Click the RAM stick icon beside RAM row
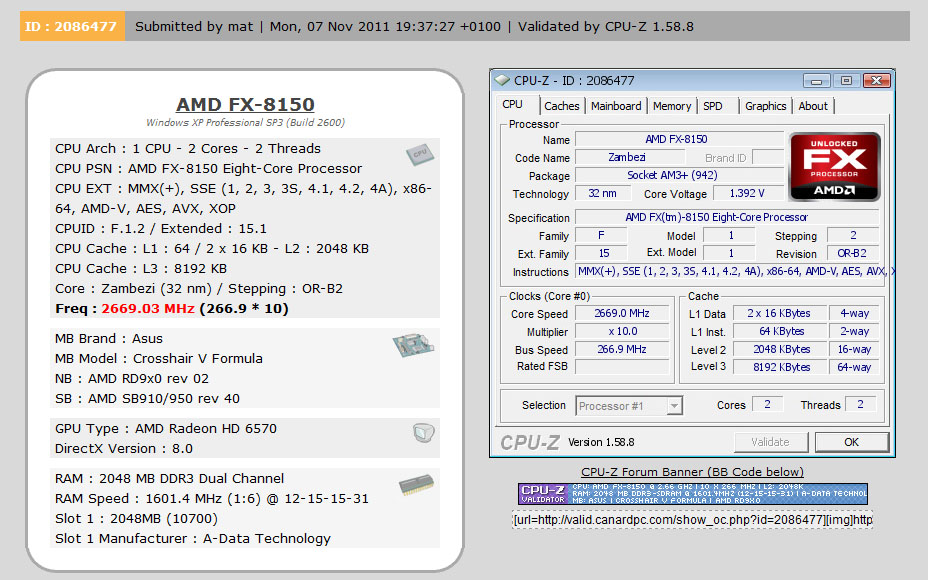 point(416,485)
